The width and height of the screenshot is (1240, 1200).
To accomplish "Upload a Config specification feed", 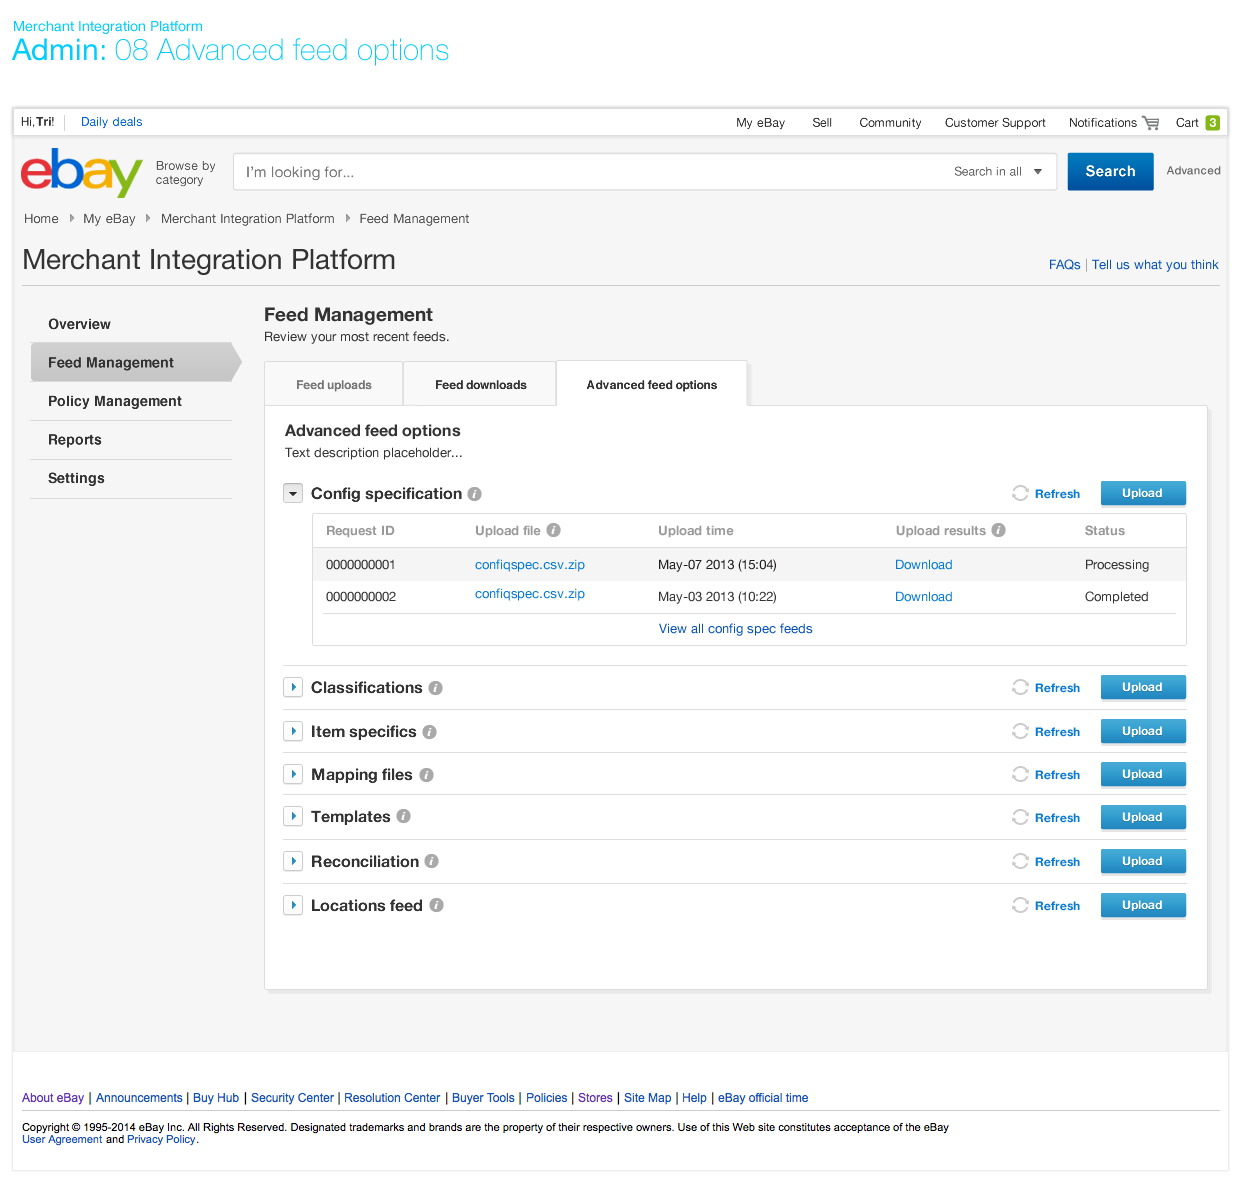I will [x=1143, y=493].
